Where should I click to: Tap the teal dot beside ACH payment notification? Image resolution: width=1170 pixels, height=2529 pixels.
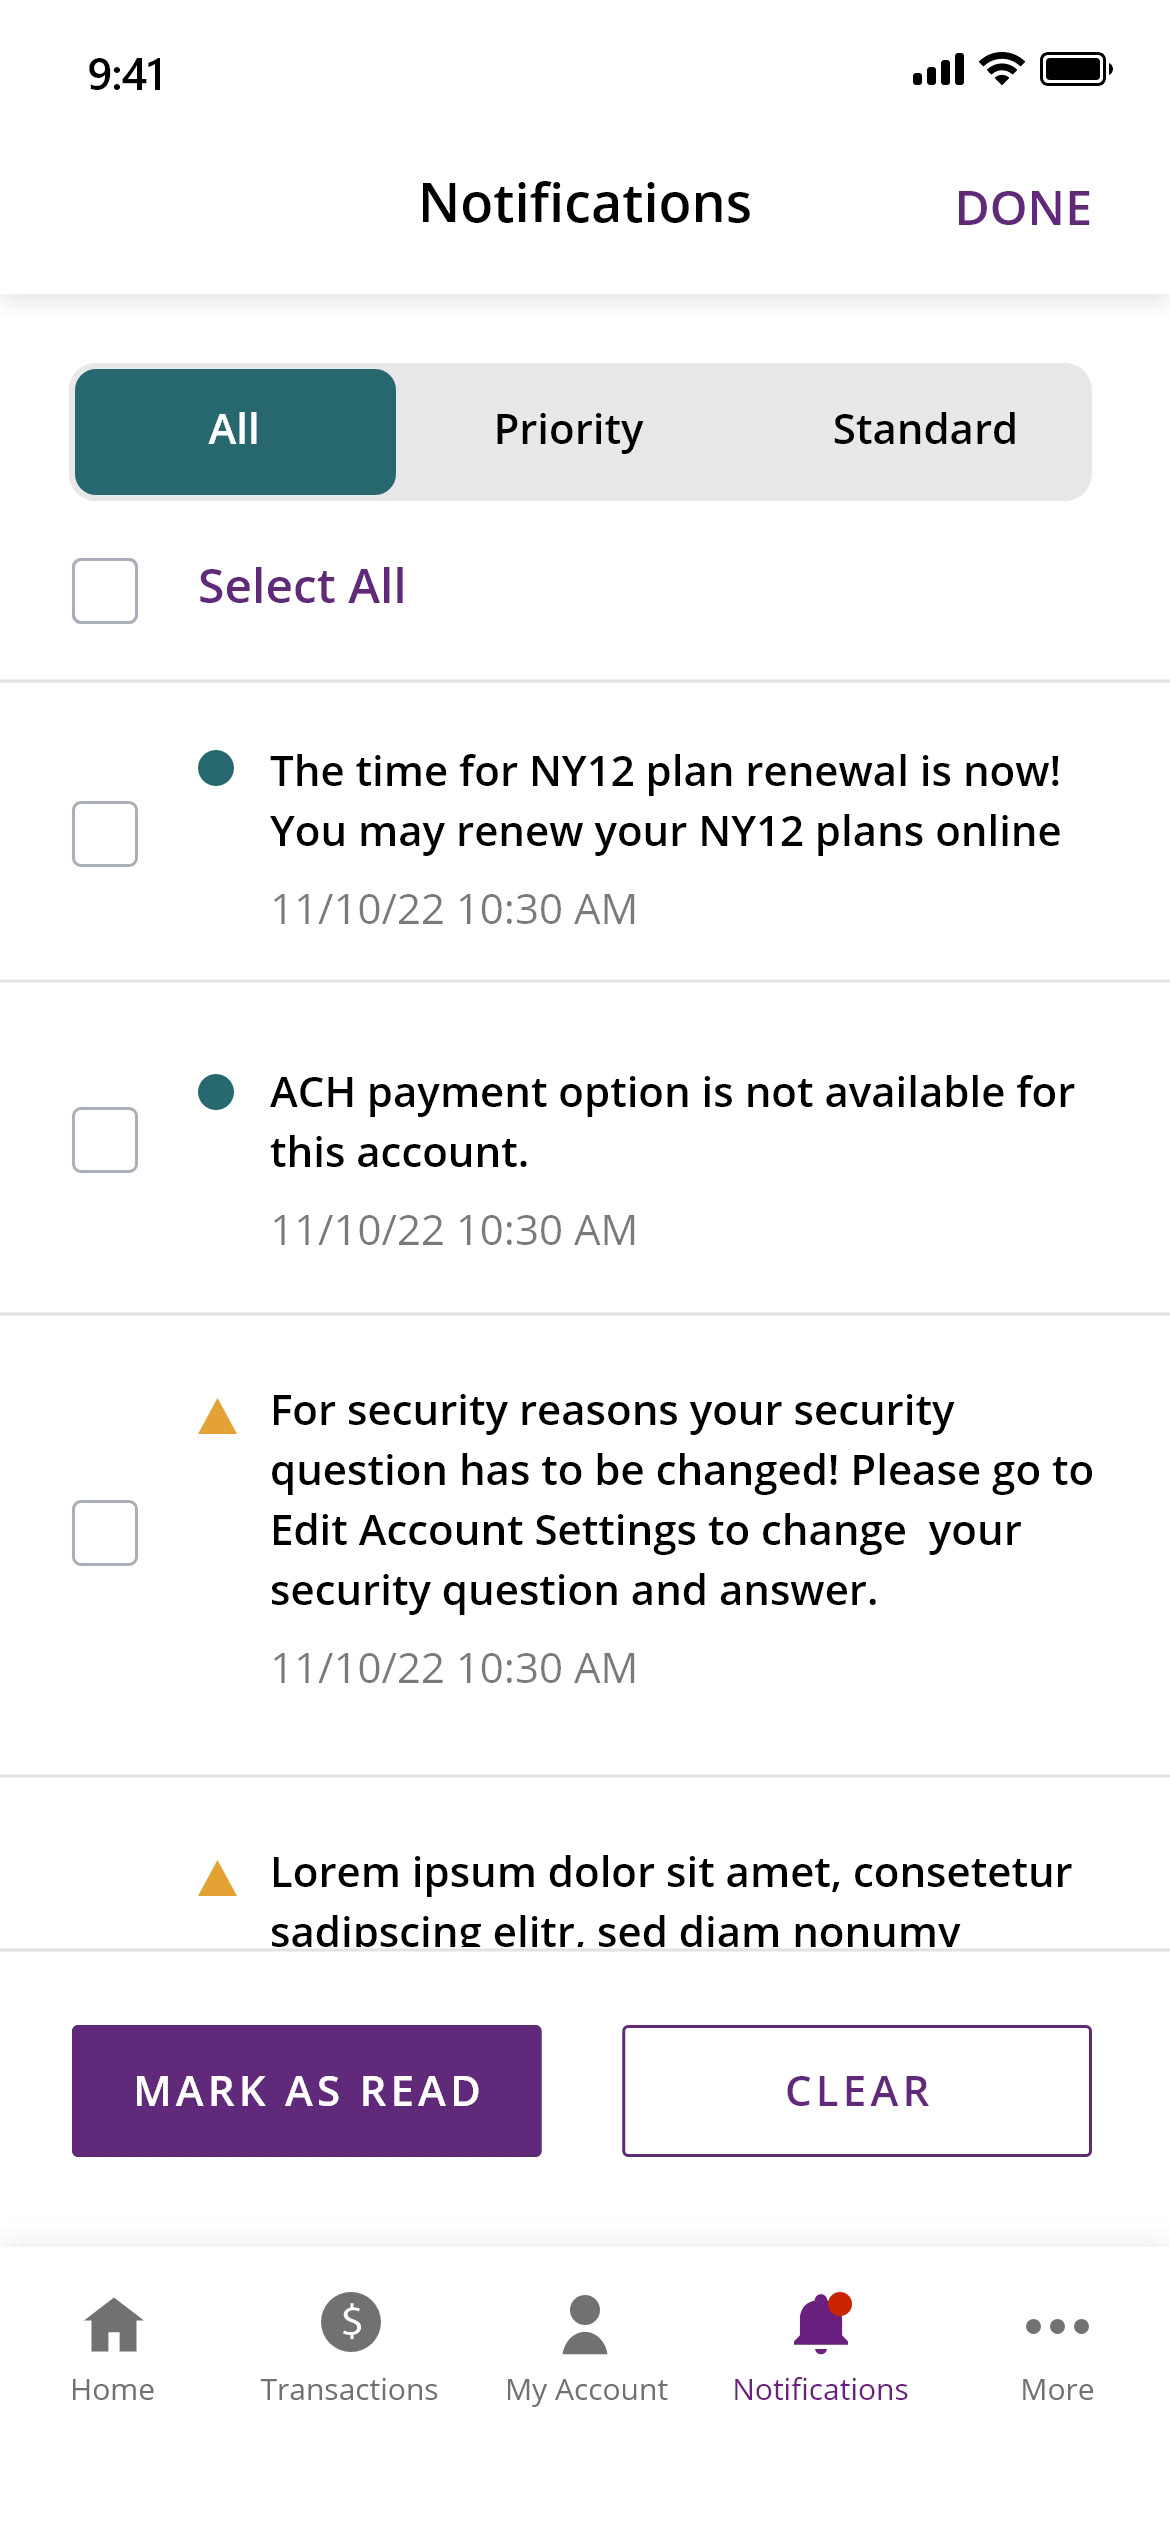click(216, 1092)
